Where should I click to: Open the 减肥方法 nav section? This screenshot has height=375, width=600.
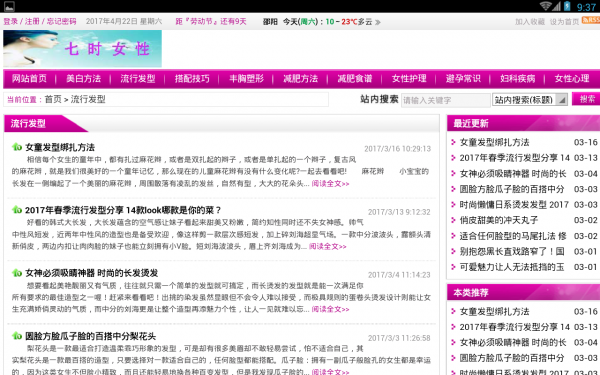pyautogui.click(x=301, y=78)
